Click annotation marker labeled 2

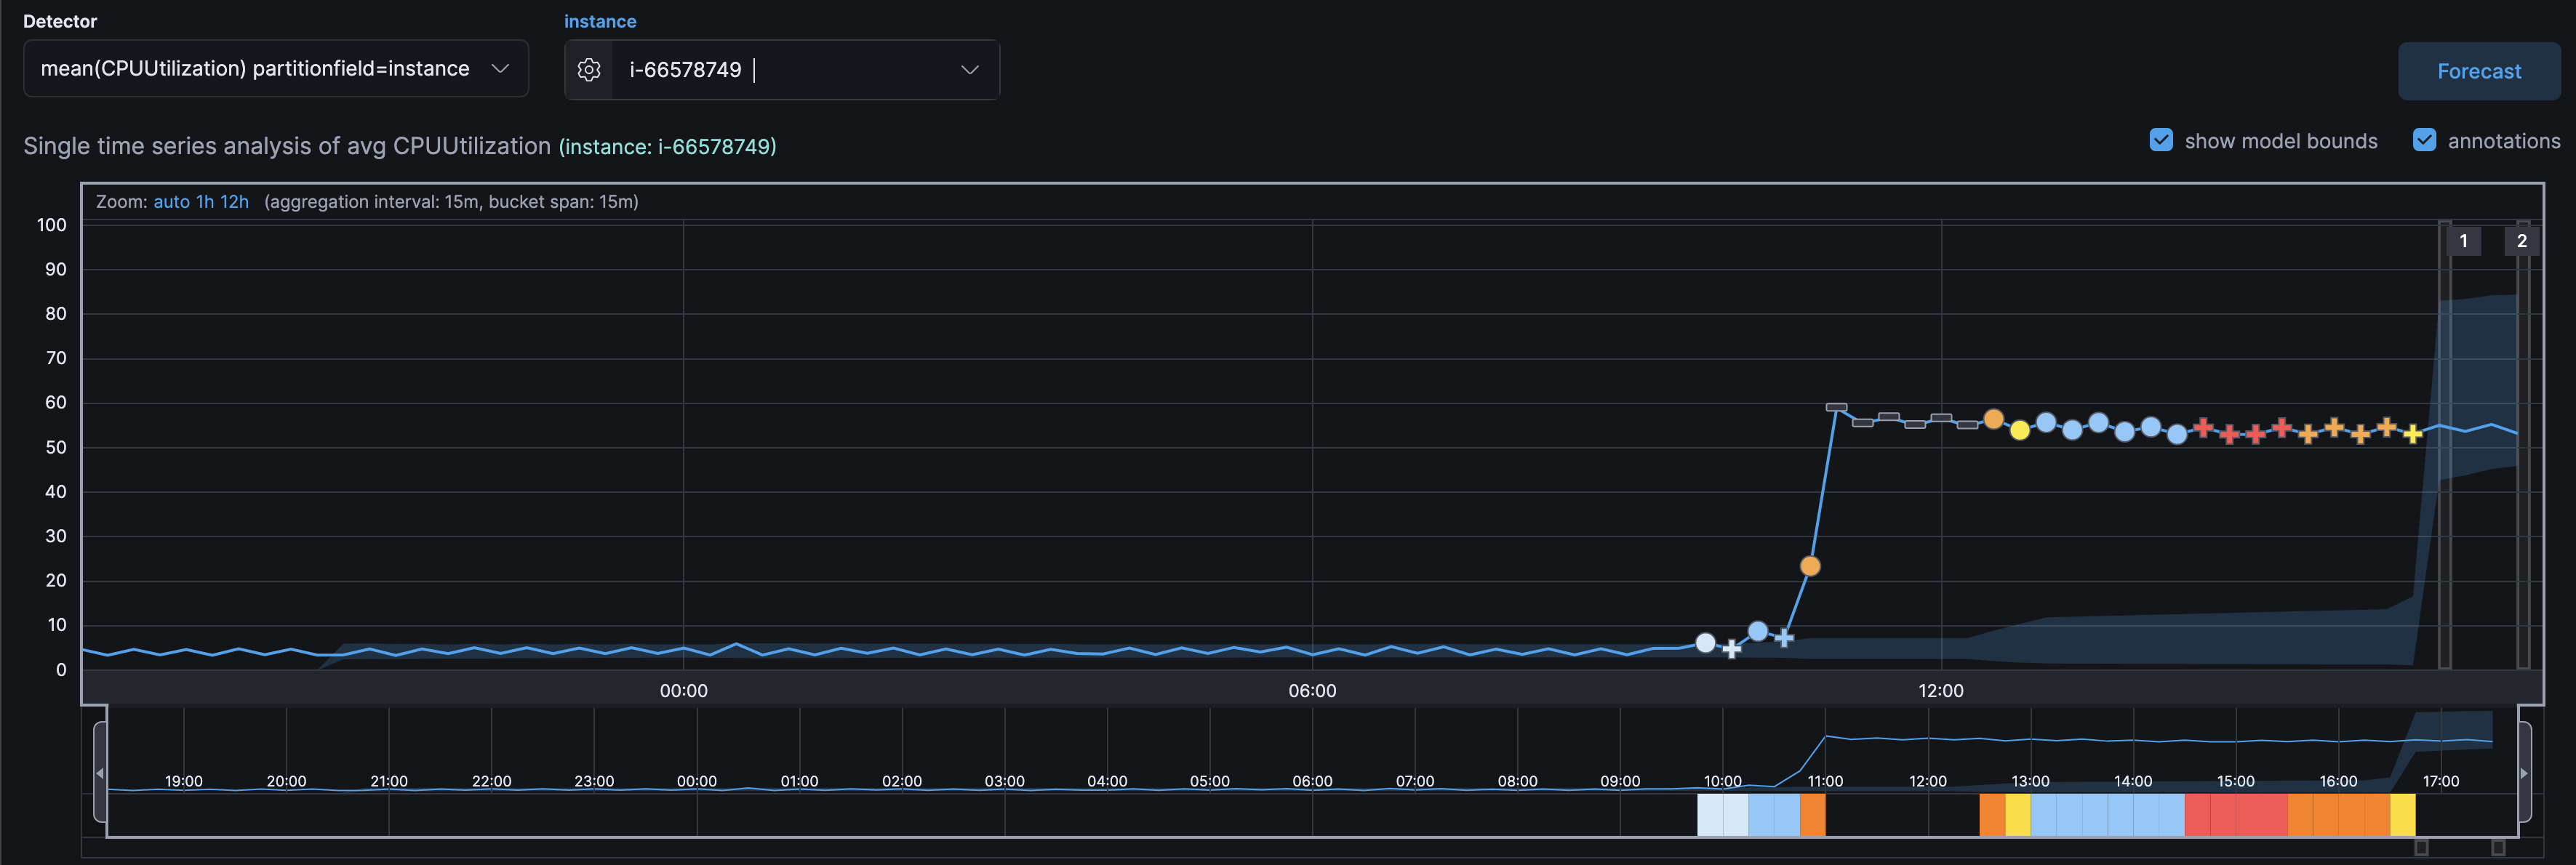(x=2521, y=241)
